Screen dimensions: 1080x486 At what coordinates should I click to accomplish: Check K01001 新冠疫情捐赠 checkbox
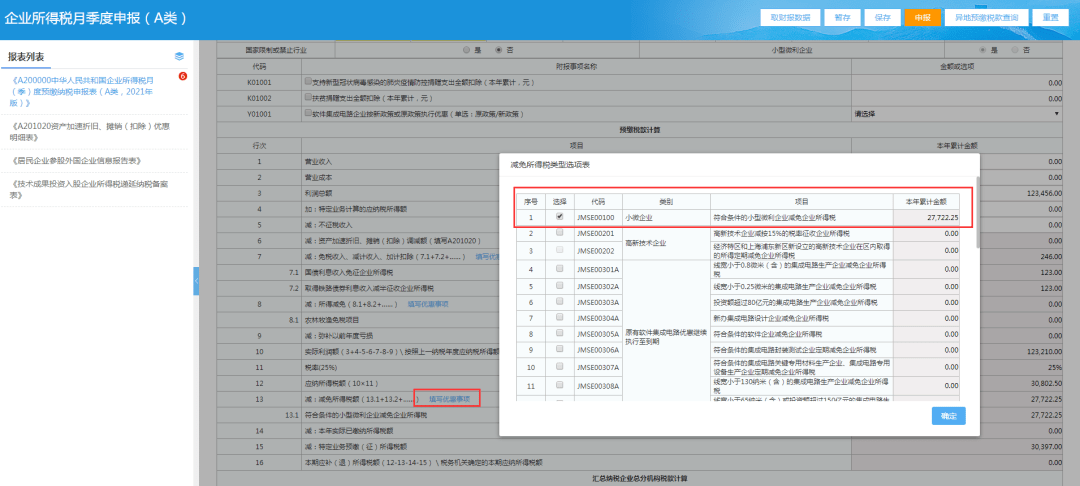(308, 81)
